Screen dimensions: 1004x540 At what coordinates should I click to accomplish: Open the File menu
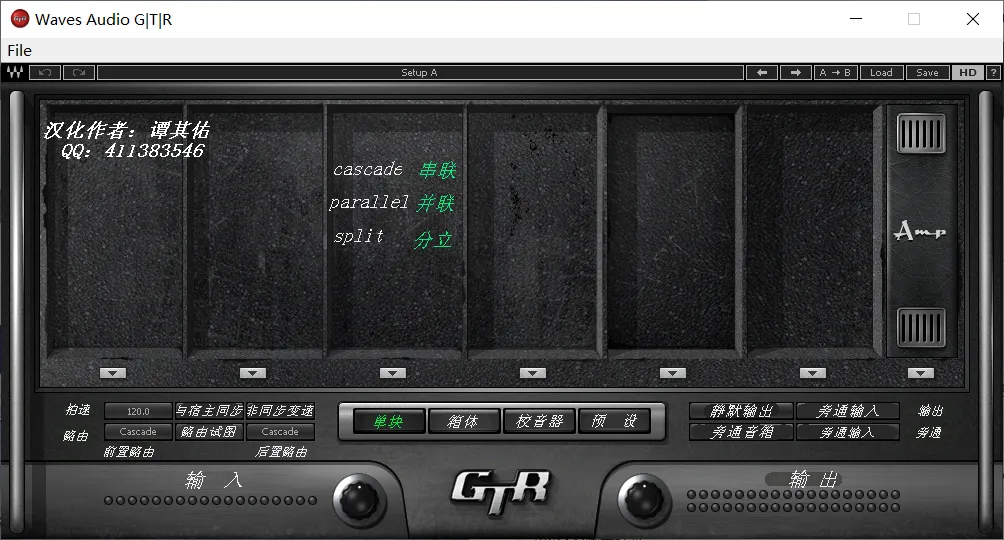tap(19, 50)
